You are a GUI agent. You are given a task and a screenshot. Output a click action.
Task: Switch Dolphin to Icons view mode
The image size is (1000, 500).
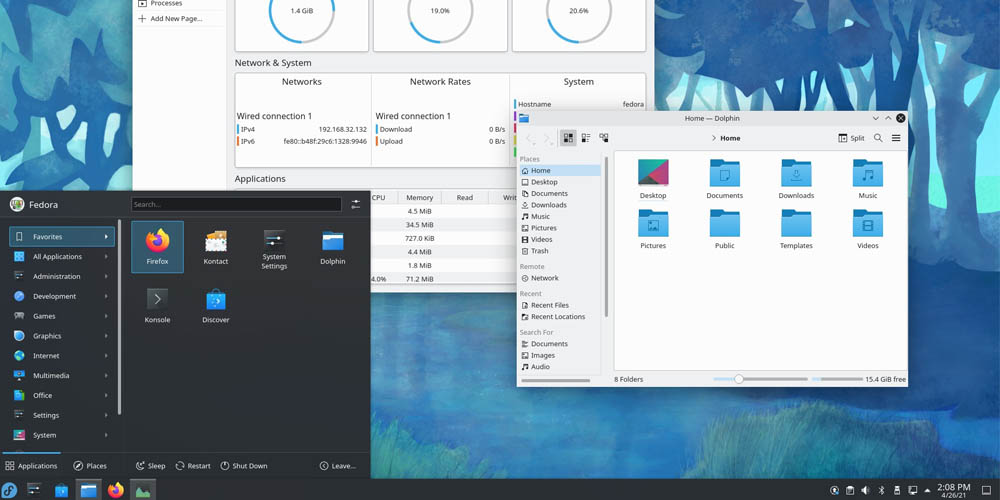(568, 138)
